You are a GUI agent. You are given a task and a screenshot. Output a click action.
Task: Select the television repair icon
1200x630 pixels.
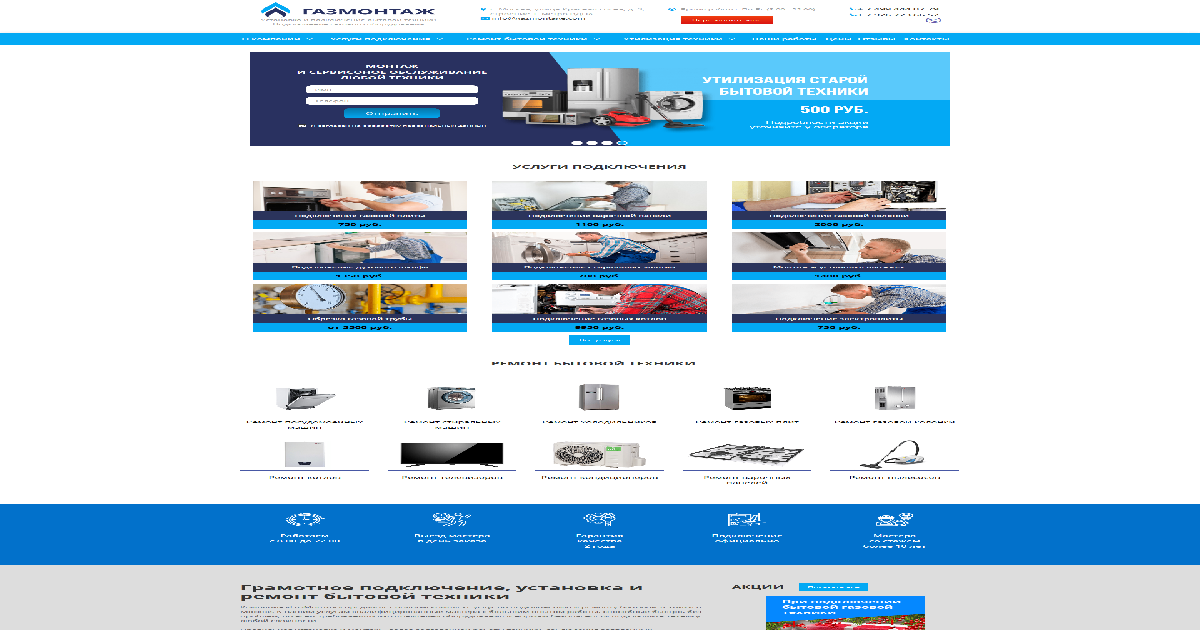(451, 454)
